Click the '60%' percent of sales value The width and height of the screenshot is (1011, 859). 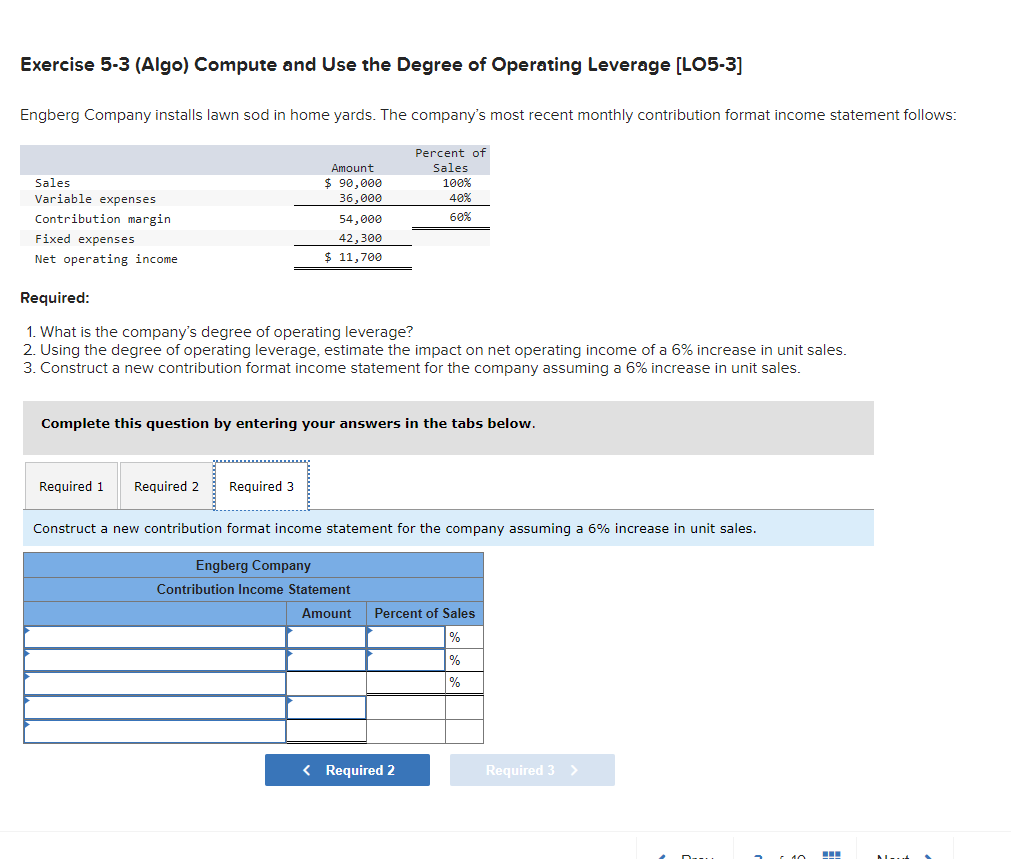[460, 217]
